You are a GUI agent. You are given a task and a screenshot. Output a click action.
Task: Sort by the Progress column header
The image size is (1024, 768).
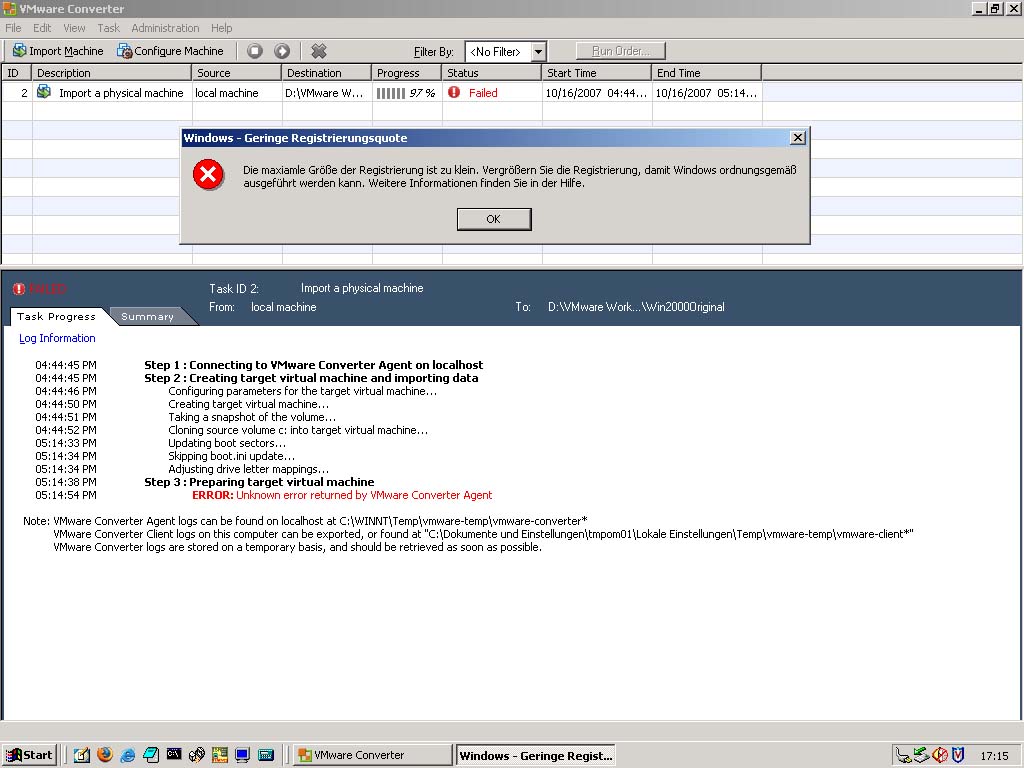[x=408, y=73]
